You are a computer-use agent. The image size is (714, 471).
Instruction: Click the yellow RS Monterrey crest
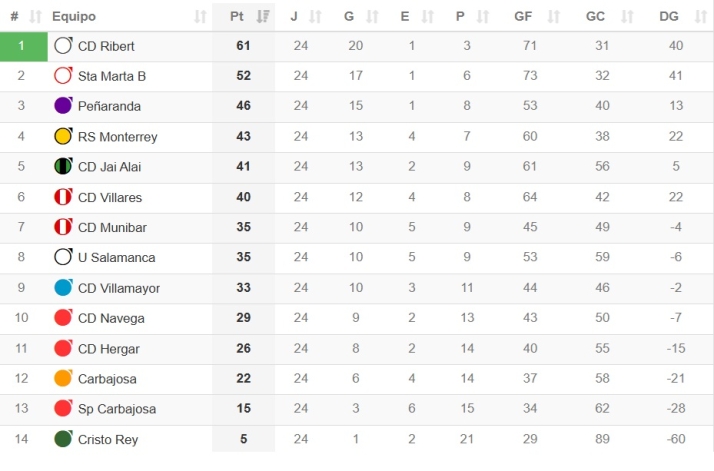(x=63, y=136)
